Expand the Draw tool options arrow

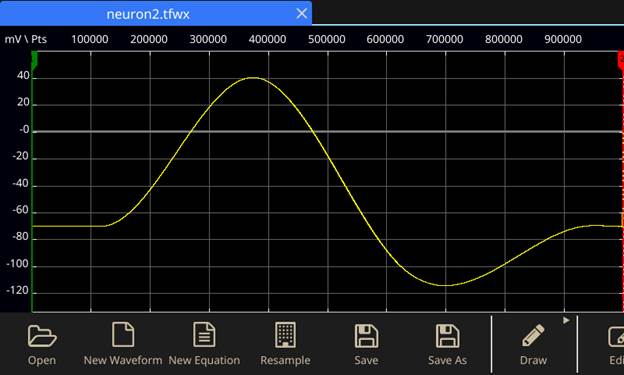[x=566, y=320]
